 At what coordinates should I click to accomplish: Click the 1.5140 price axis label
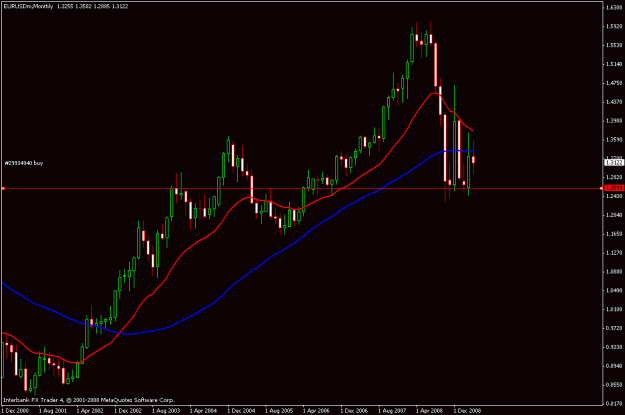(615, 64)
